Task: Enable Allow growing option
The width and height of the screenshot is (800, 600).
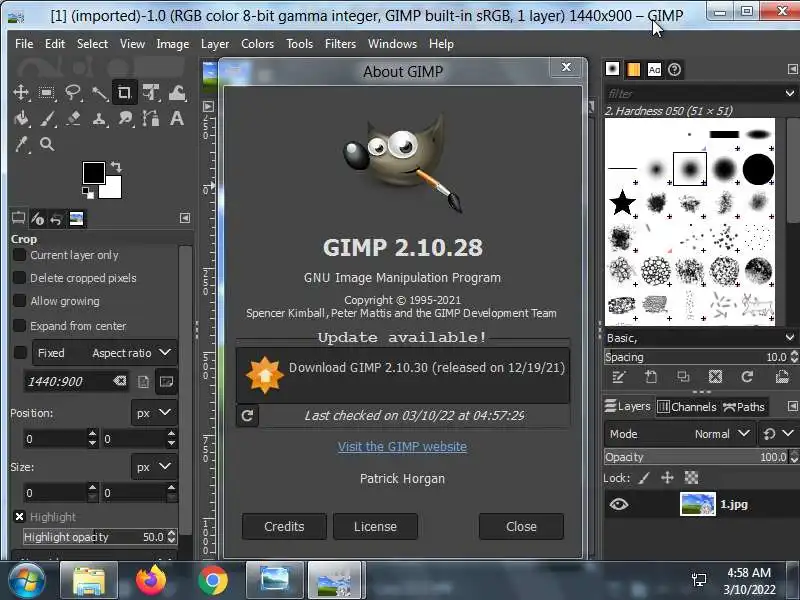Action: [19, 301]
